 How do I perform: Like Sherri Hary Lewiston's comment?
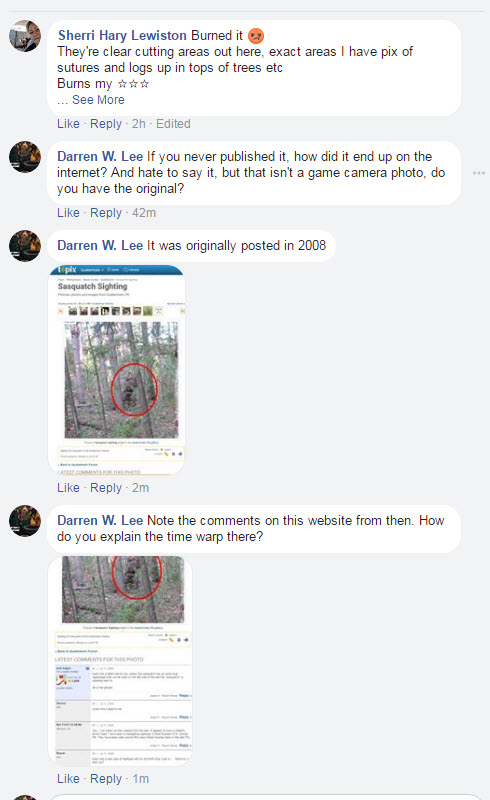[68, 124]
